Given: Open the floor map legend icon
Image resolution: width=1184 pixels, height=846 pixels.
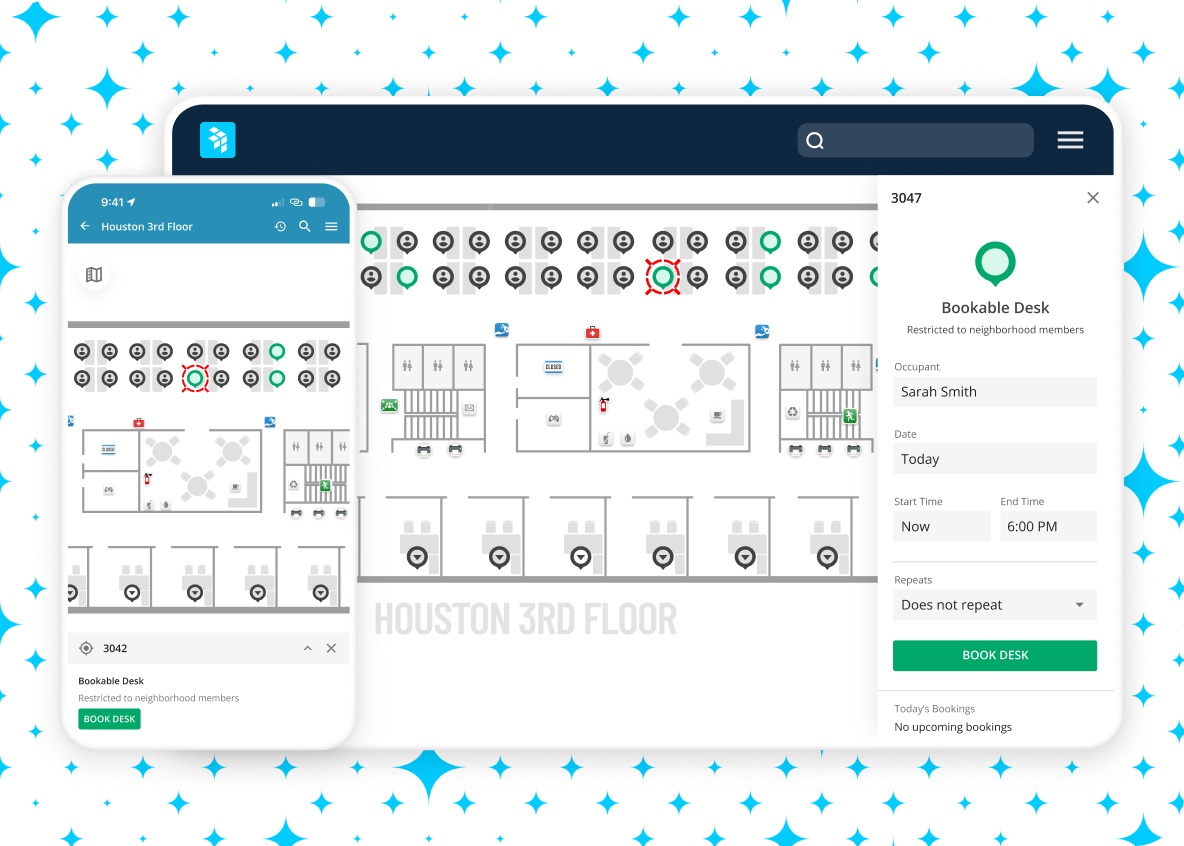Looking at the screenshot, I should click(93, 276).
